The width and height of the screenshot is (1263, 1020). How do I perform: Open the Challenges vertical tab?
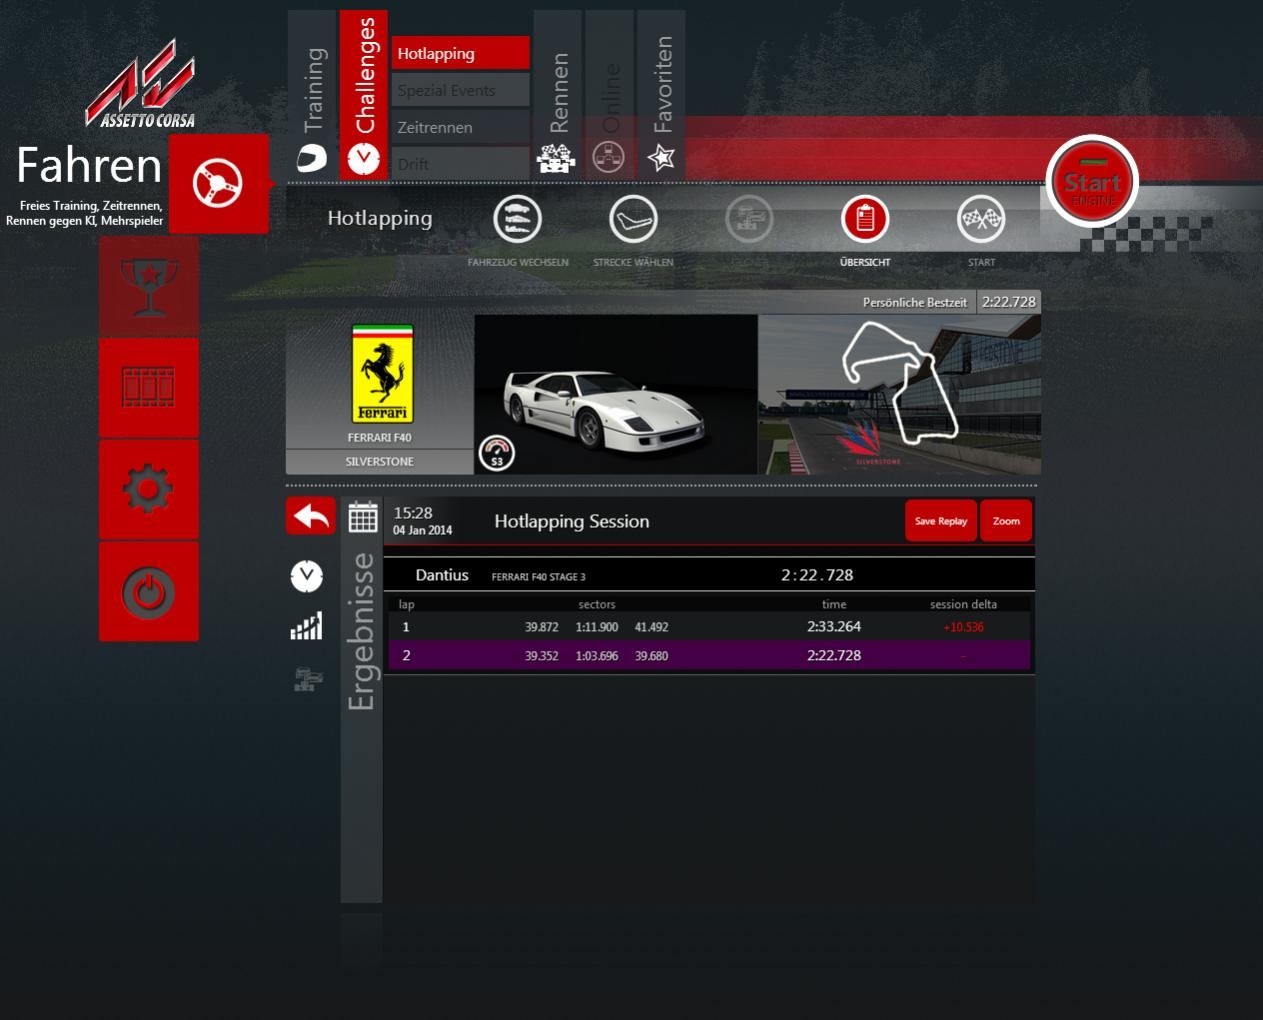pos(364,95)
